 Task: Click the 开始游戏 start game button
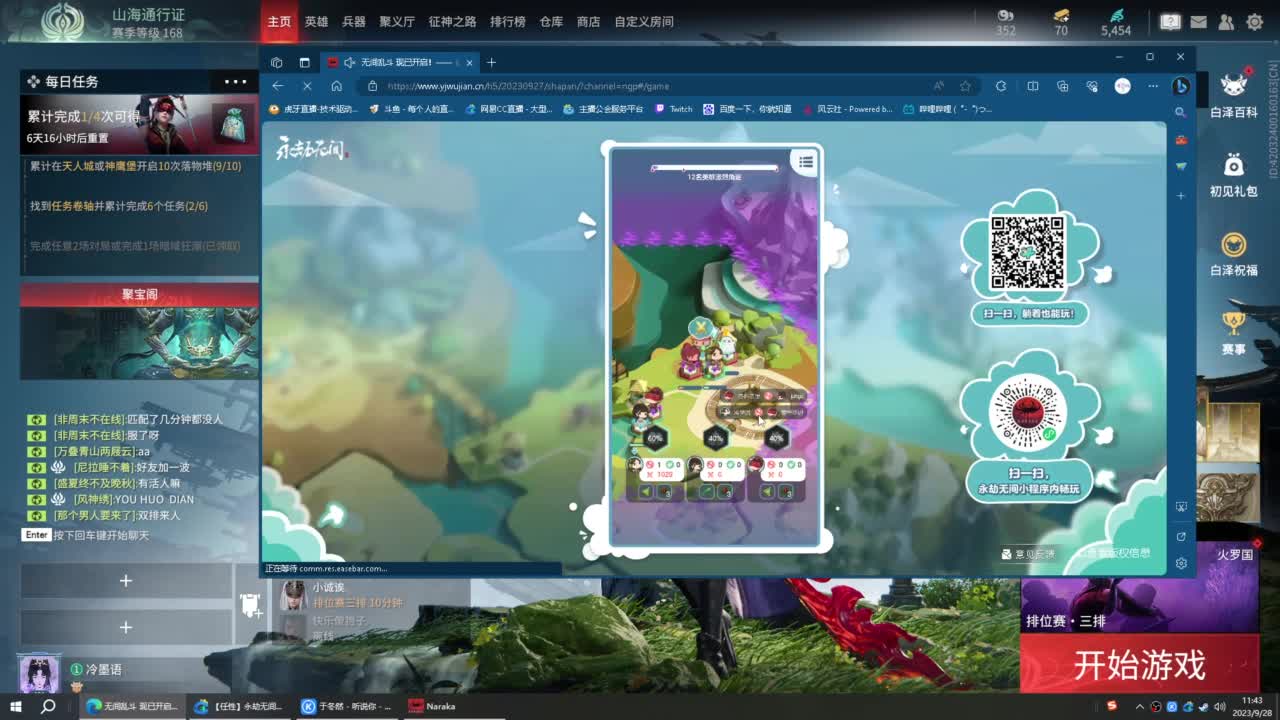[1140, 665]
